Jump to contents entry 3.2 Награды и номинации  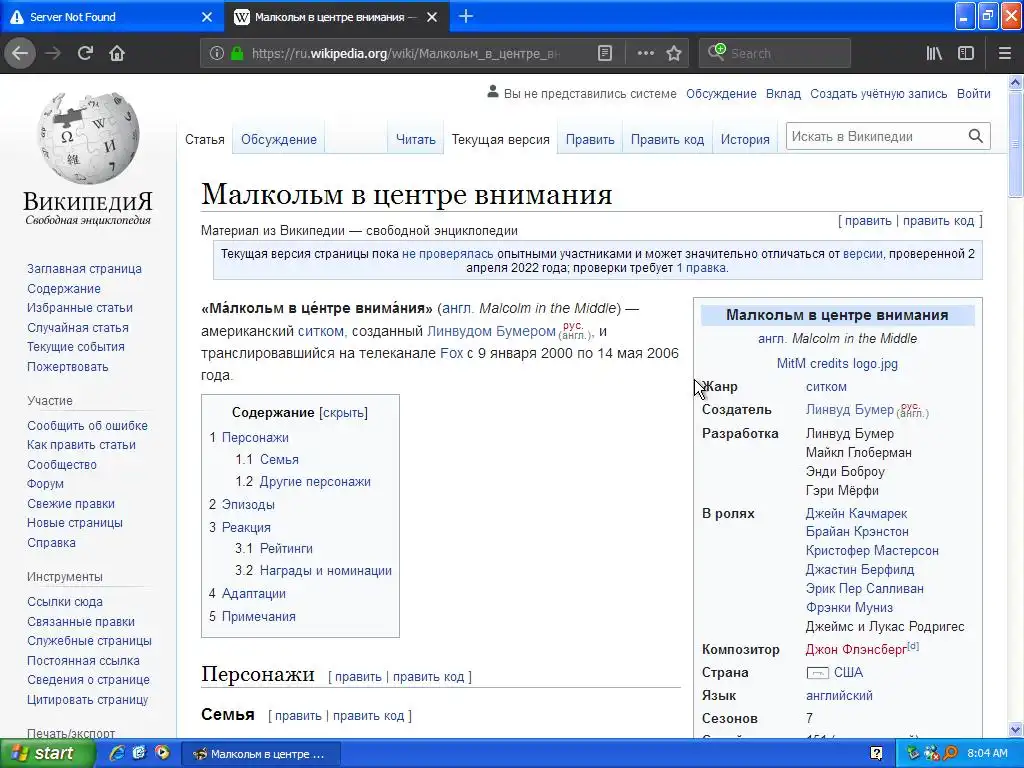313,570
